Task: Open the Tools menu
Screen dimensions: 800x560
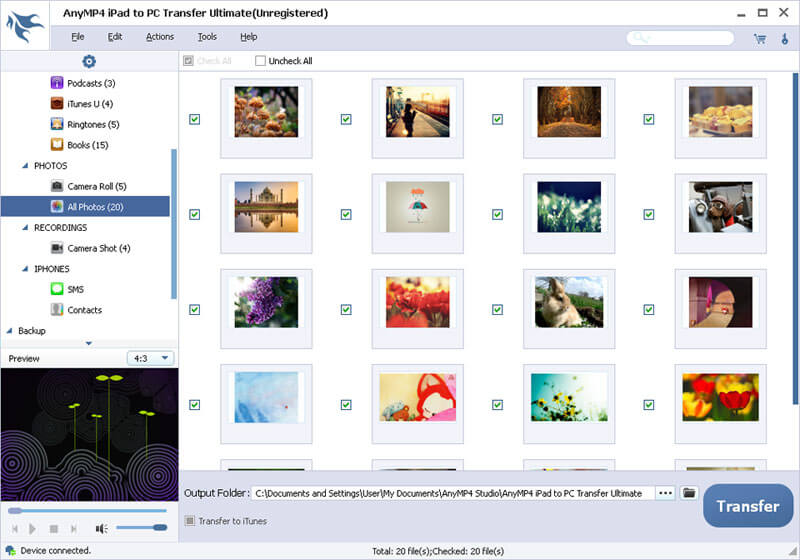Action: (x=207, y=37)
